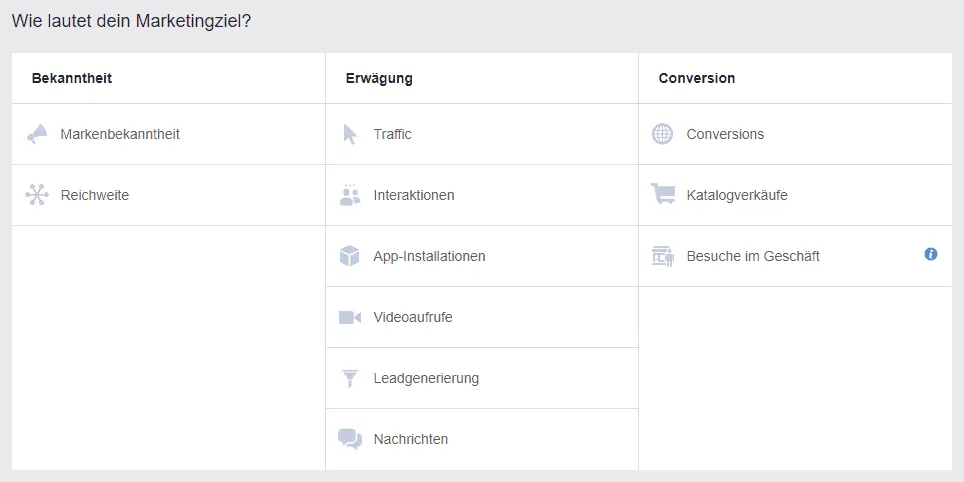Click the chat bubbles Nachrichten icon

[350, 439]
